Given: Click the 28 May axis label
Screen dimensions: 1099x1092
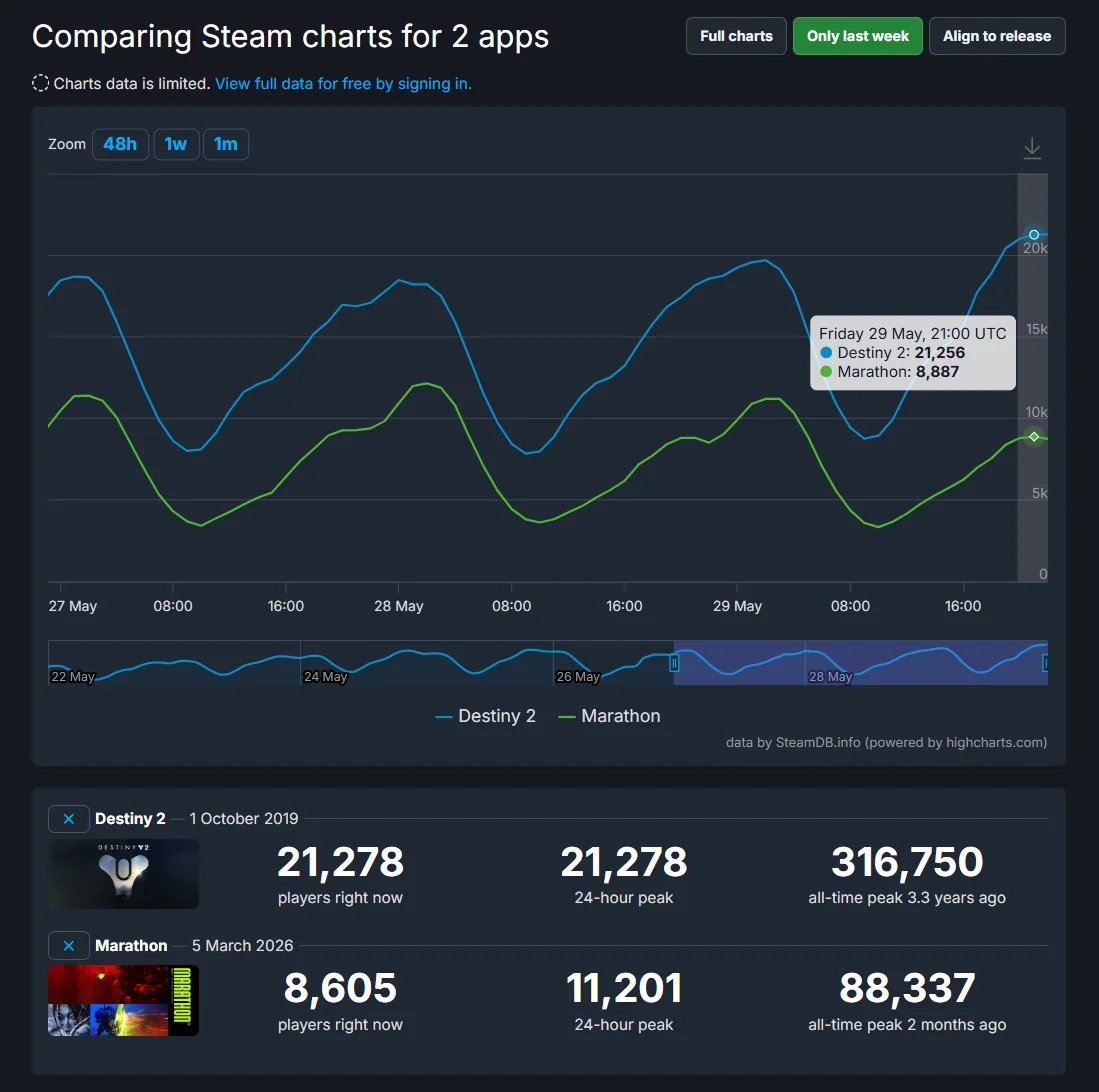Looking at the screenshot, I should click(x=398, y=606).
